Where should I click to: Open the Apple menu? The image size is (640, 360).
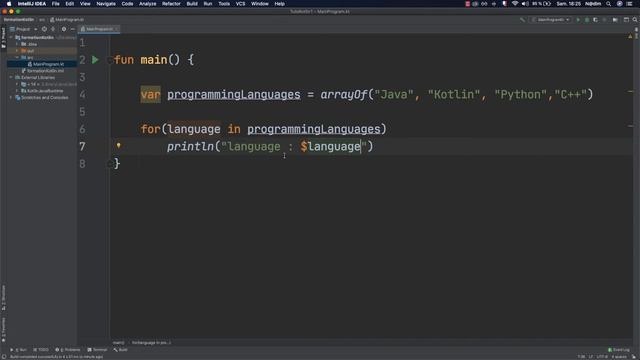tap(9, 4)
